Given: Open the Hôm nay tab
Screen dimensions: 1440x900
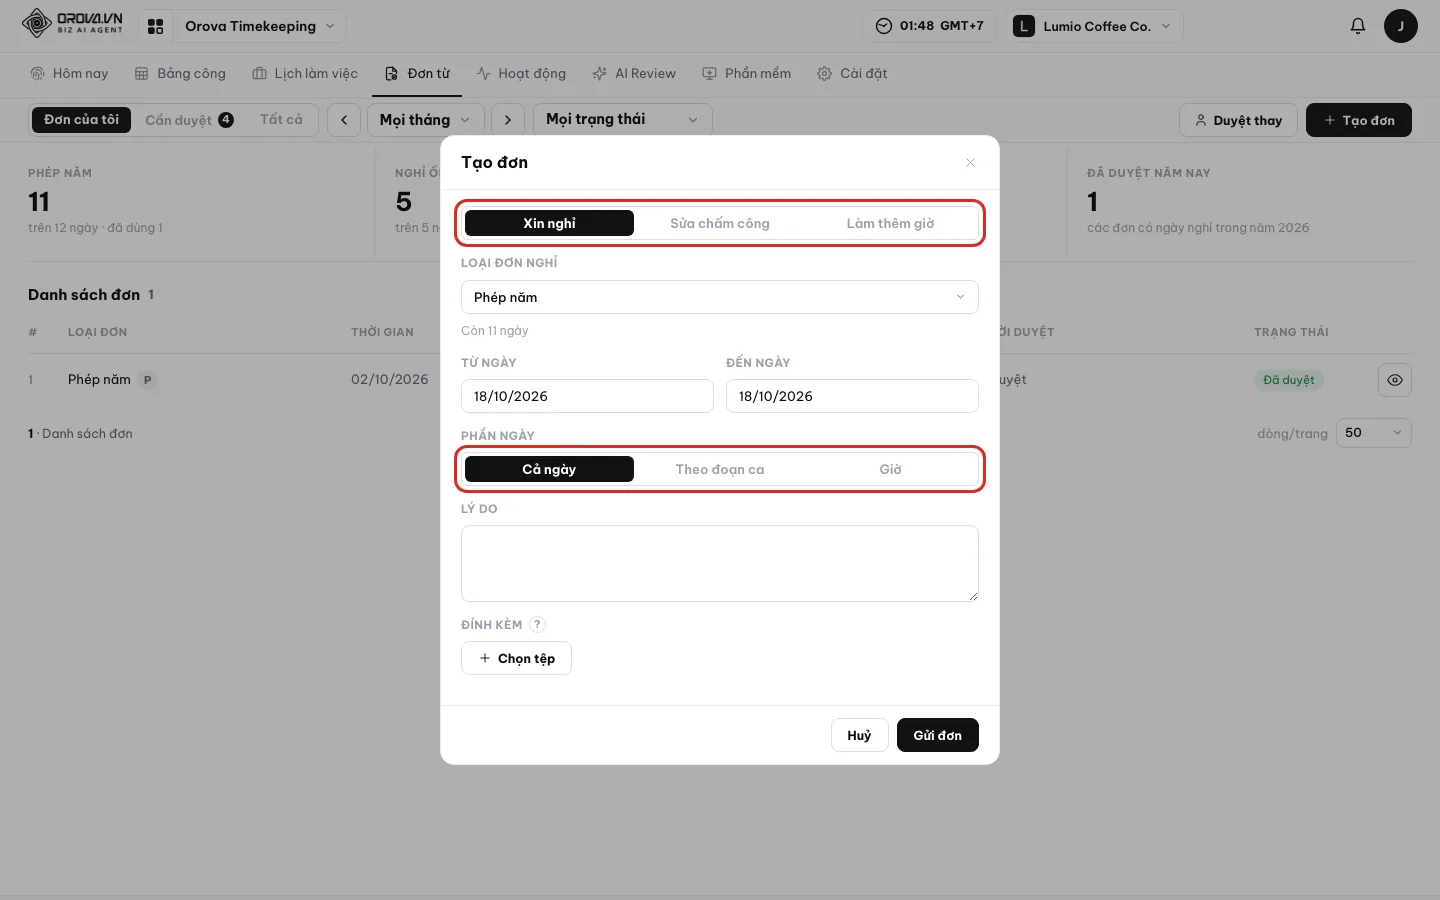Looking at the screenshot, I should pos(69,73).
